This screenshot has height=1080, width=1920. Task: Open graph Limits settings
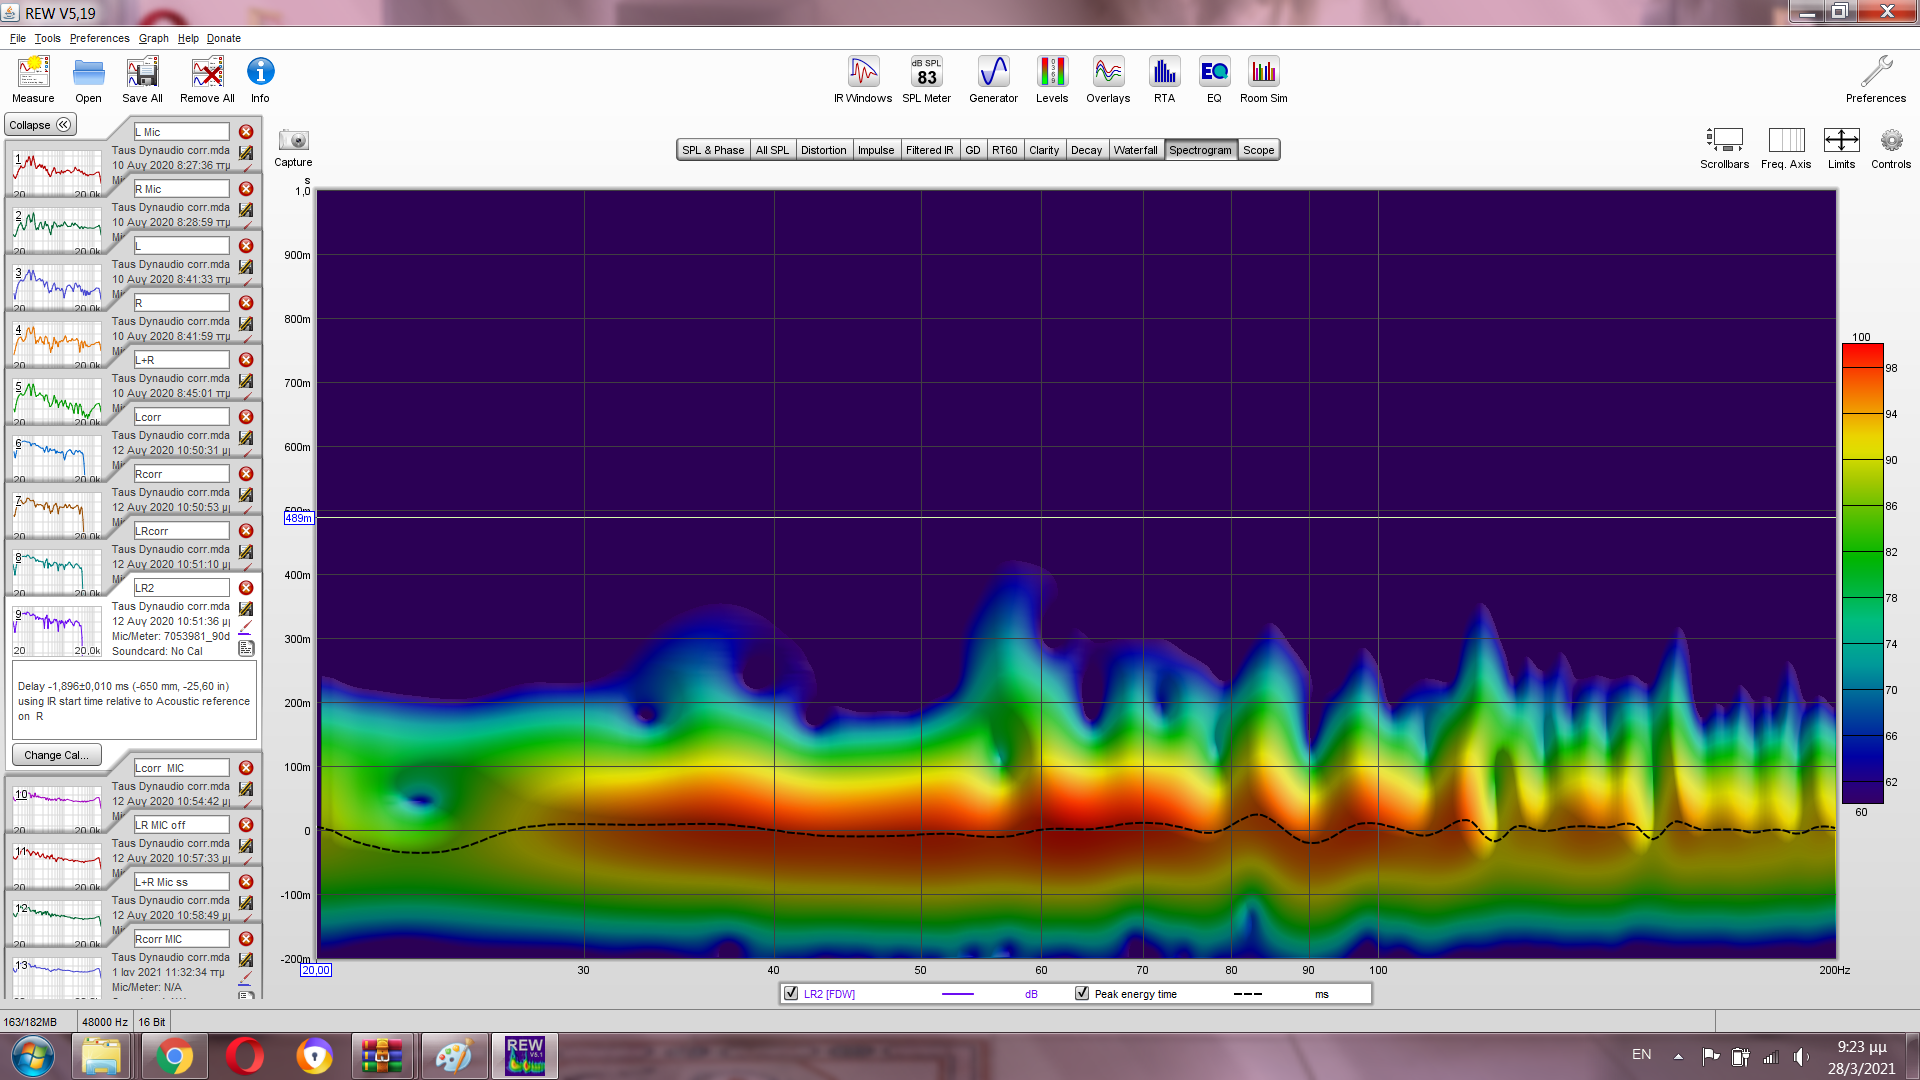pos(1841,141)
